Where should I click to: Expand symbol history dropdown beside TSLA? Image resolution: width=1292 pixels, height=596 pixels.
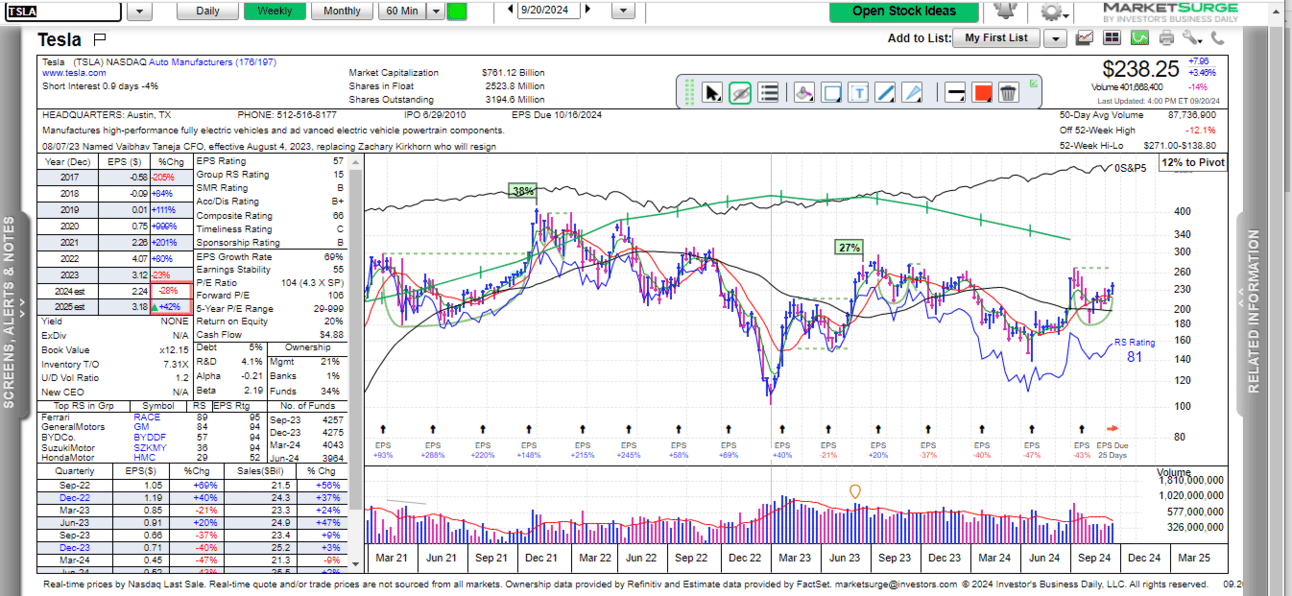click(x=139, y=11)
